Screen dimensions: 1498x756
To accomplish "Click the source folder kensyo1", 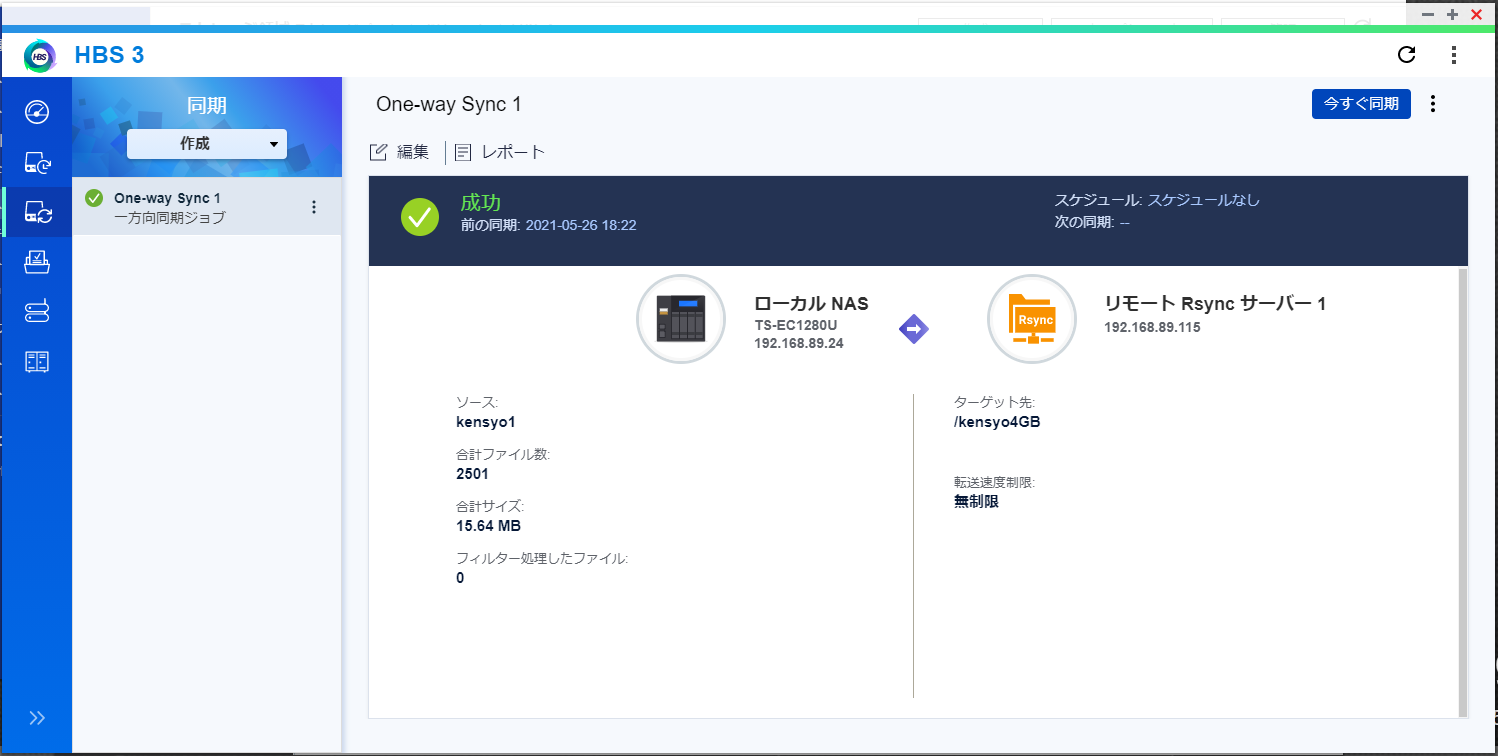I will 485,422.
